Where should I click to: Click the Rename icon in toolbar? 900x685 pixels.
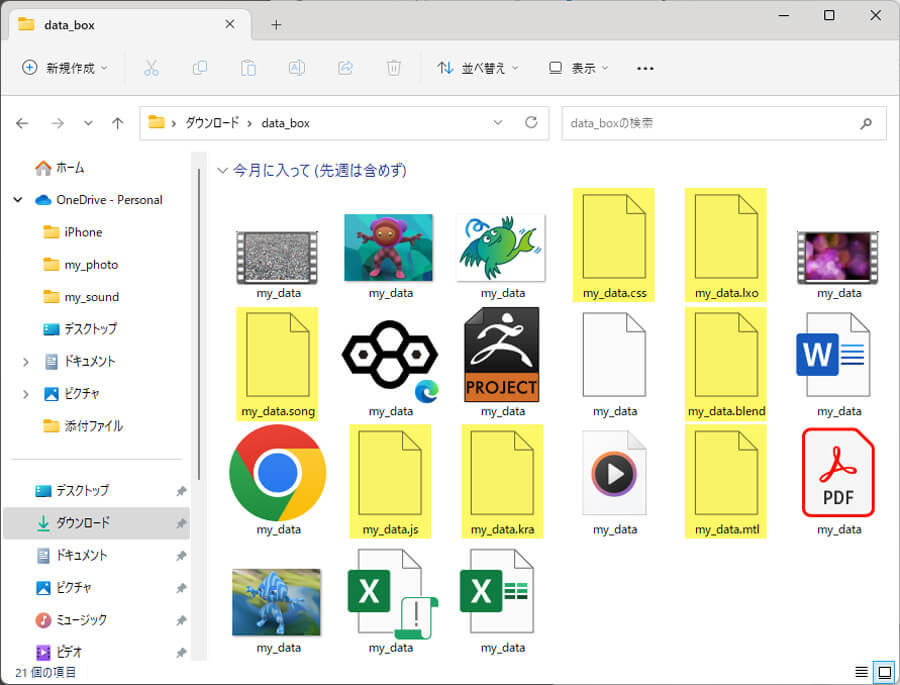[296, 68]
